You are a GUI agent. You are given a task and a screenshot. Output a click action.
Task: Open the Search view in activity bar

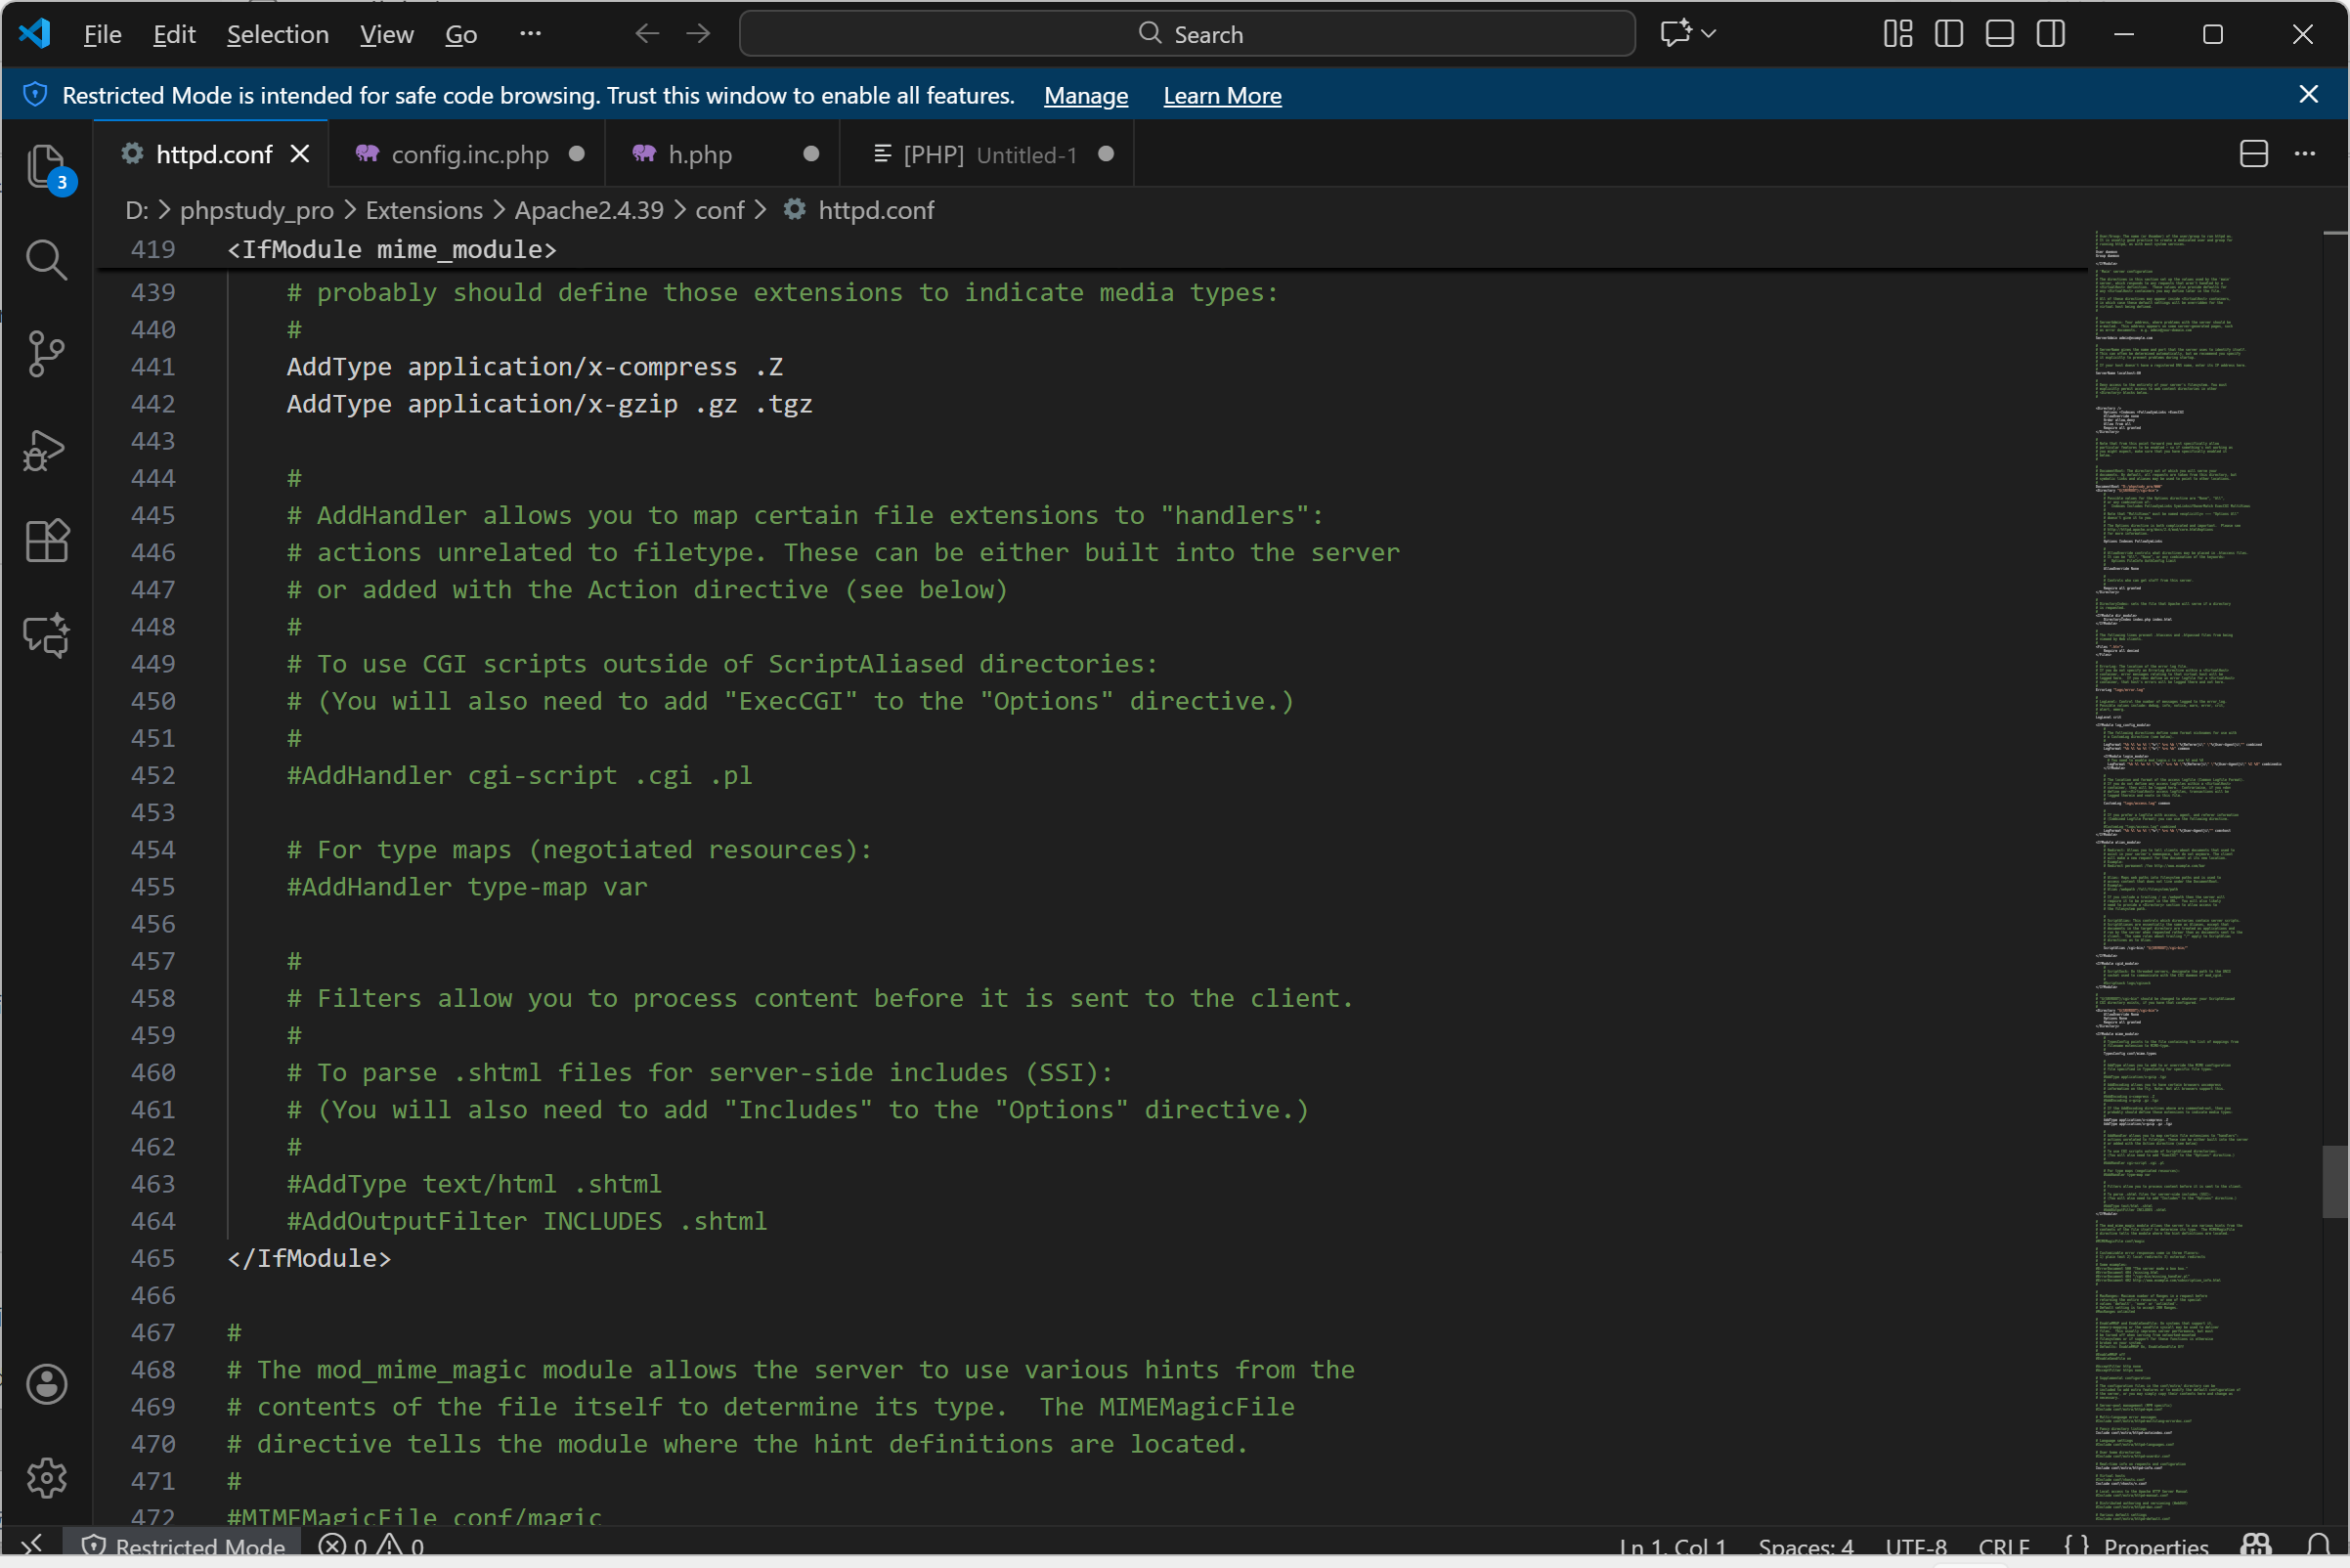point(46,260)
